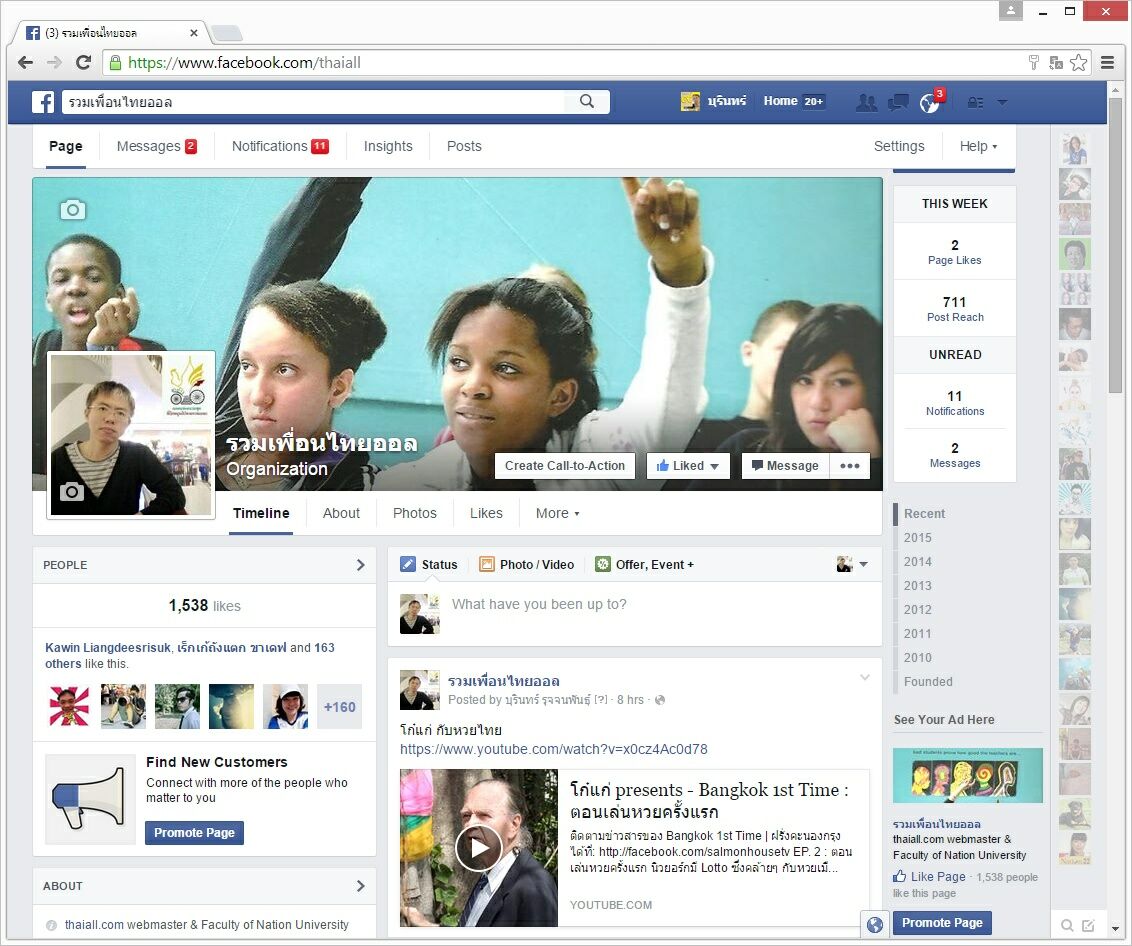This screenshot has height=946, width=1132.
Task: Open the YouTube link in the post
Action: click(x=553, y=749)
